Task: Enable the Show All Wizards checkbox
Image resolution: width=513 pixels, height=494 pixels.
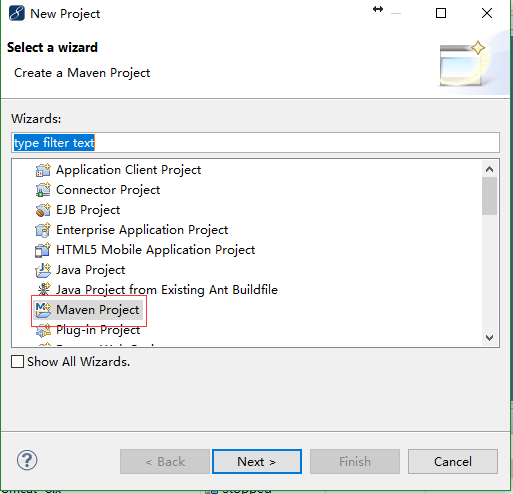Action: tap(17, 362)
